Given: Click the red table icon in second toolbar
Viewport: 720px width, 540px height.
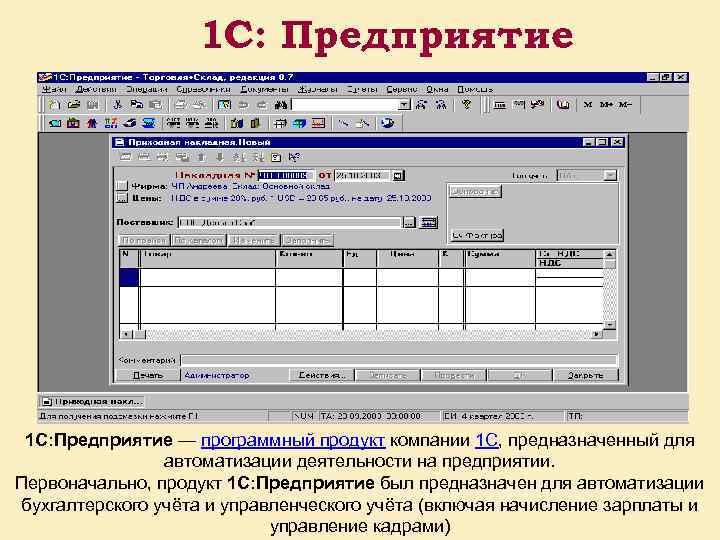Looking at the screenshot, I should (318, 123).
